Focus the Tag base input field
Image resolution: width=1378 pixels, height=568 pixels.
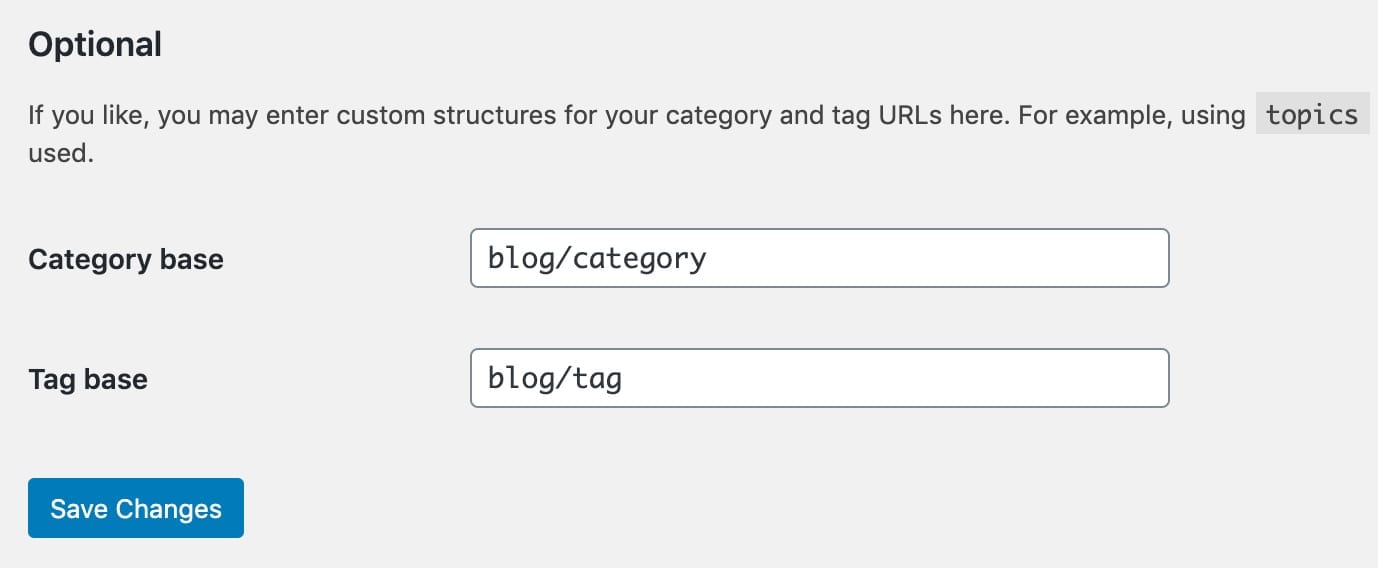(x=819, y=378)
